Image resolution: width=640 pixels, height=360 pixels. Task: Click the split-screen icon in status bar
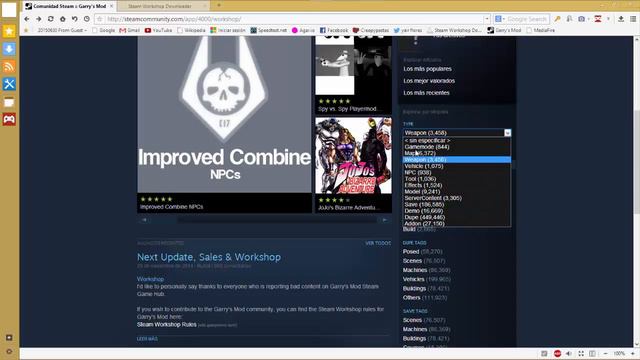point(592,353)
